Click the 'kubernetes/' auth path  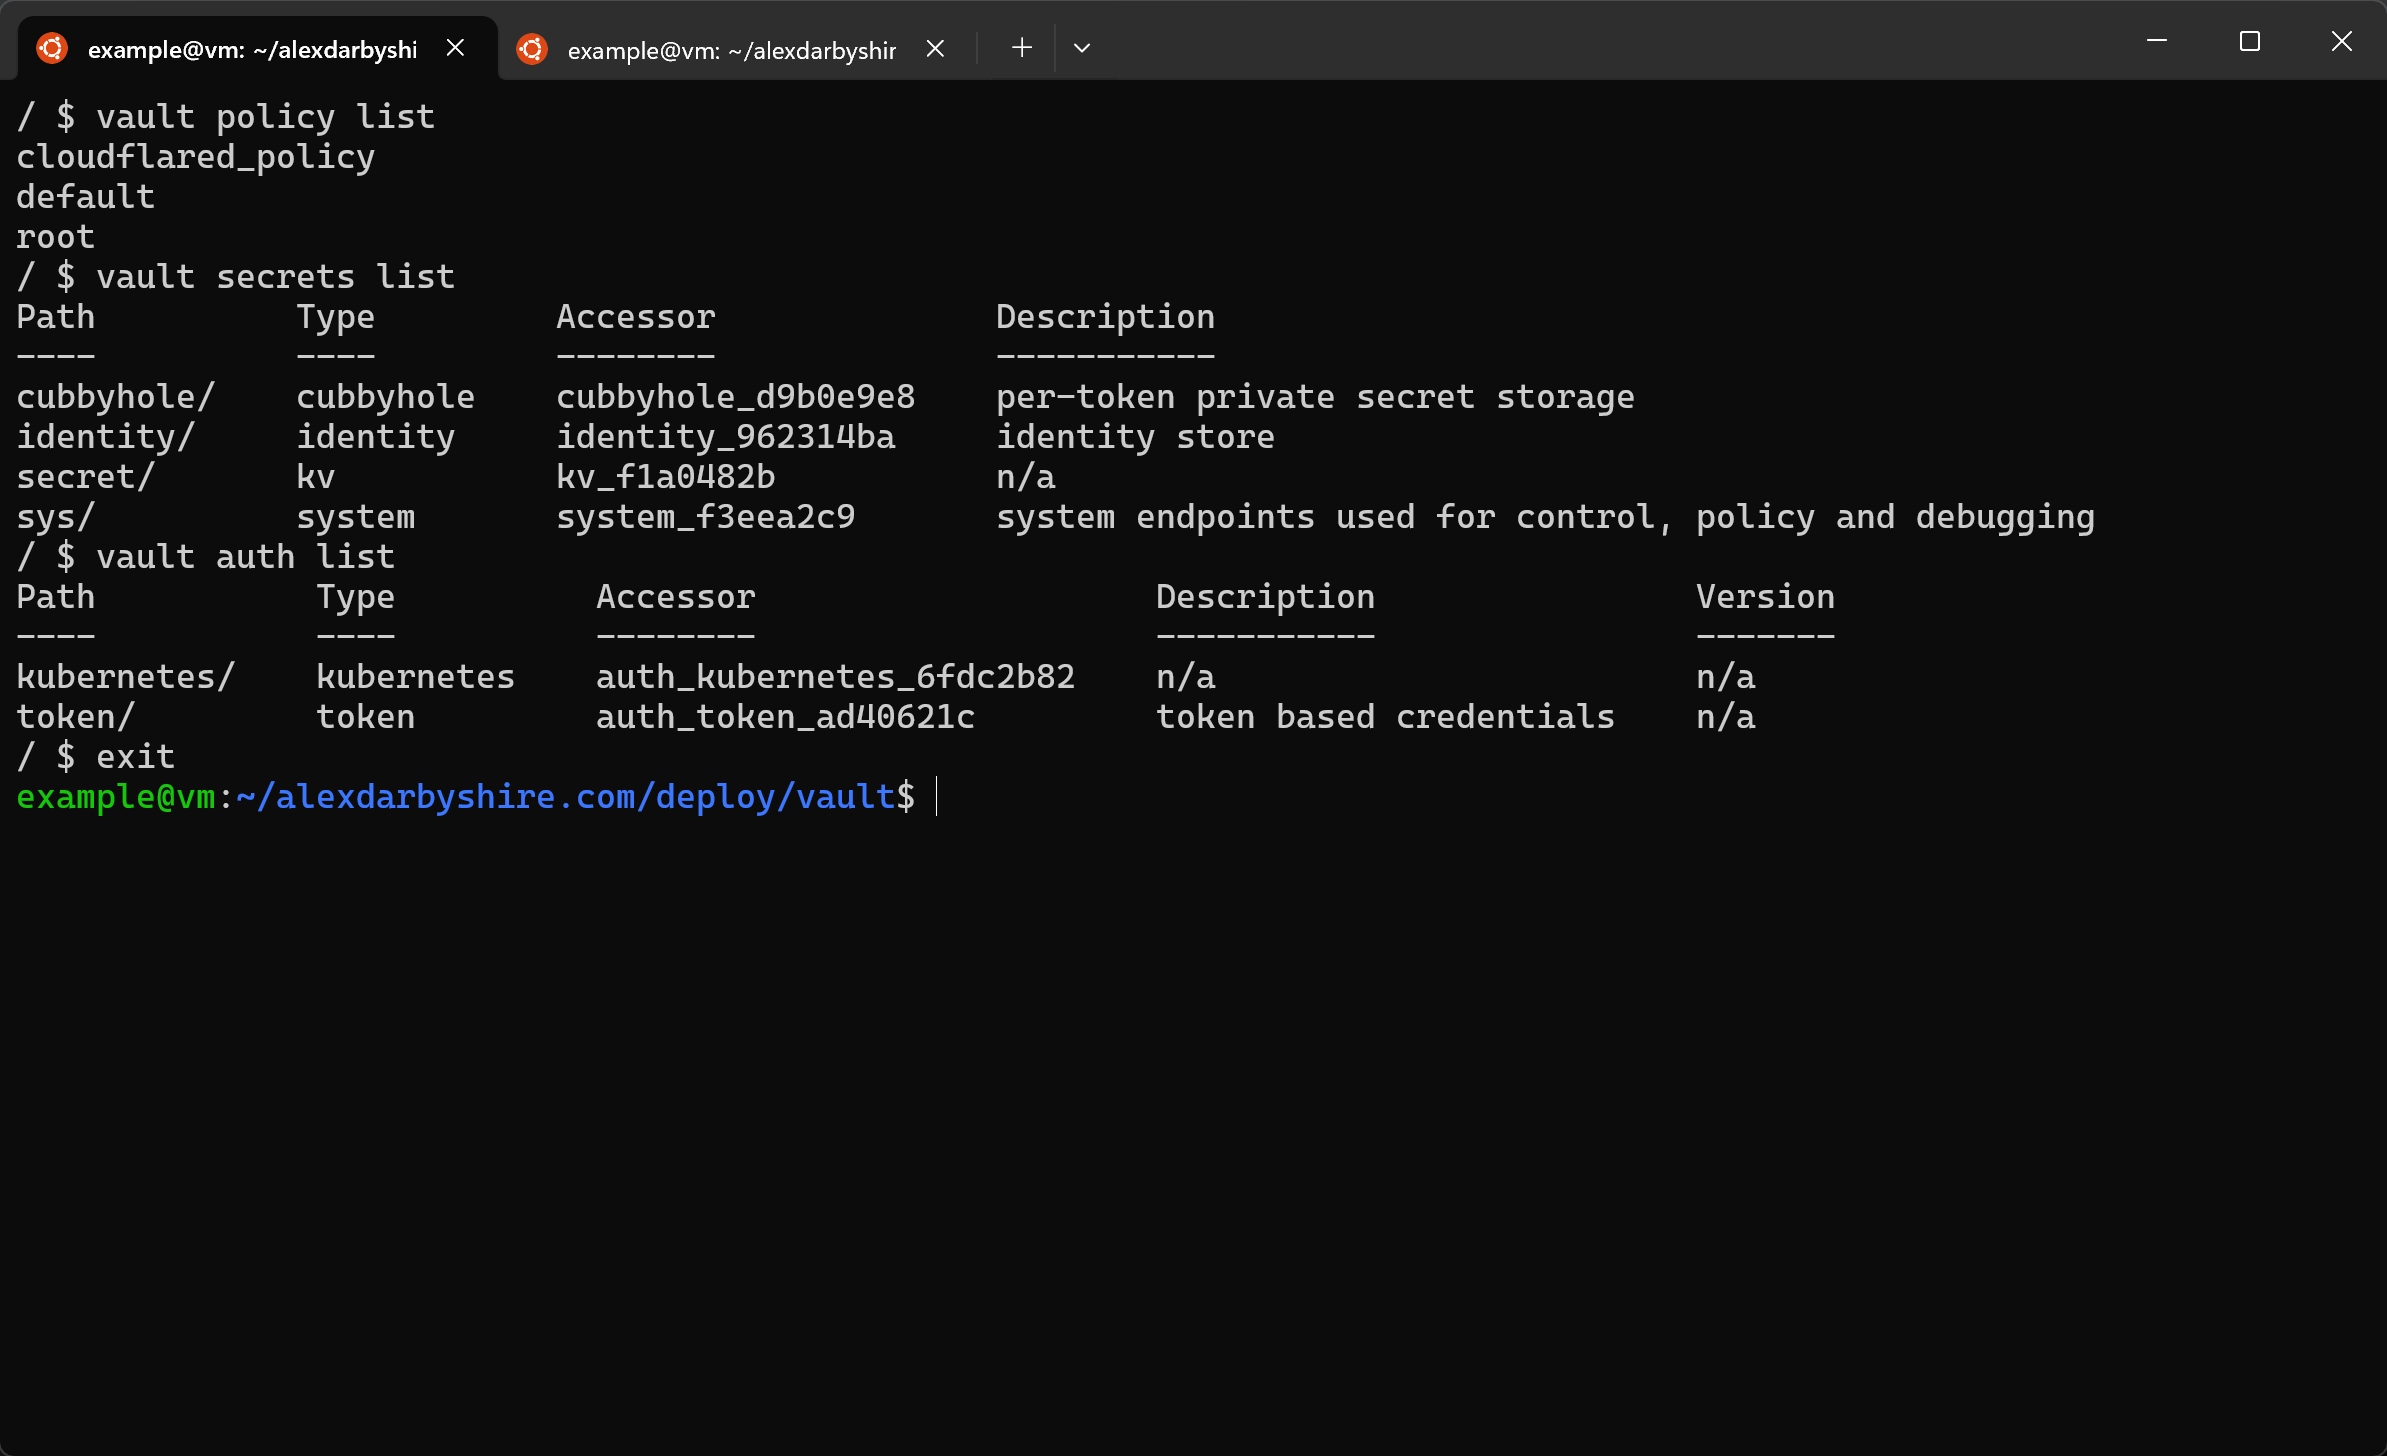(x=126, y=677)
